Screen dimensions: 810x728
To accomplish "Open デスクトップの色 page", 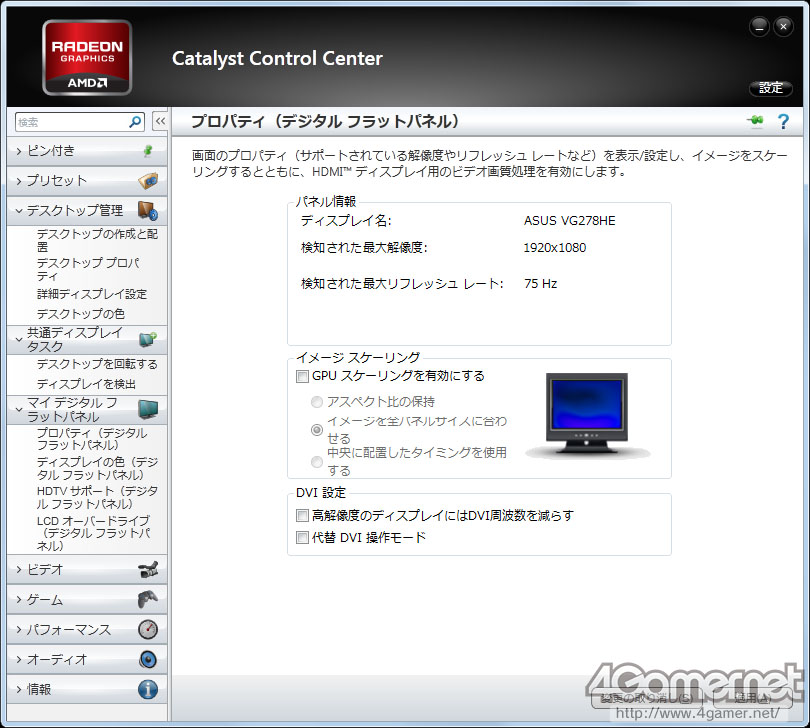I will click(x=81, y=314).
